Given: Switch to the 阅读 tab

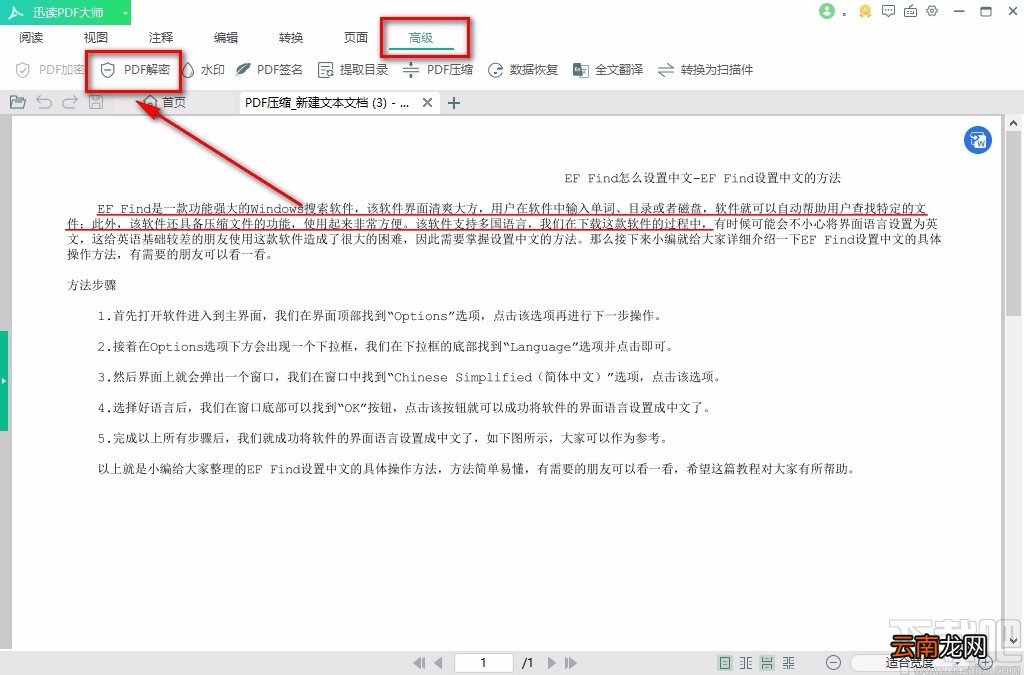Looking at the screenshot, I should [x=31, y=38].
